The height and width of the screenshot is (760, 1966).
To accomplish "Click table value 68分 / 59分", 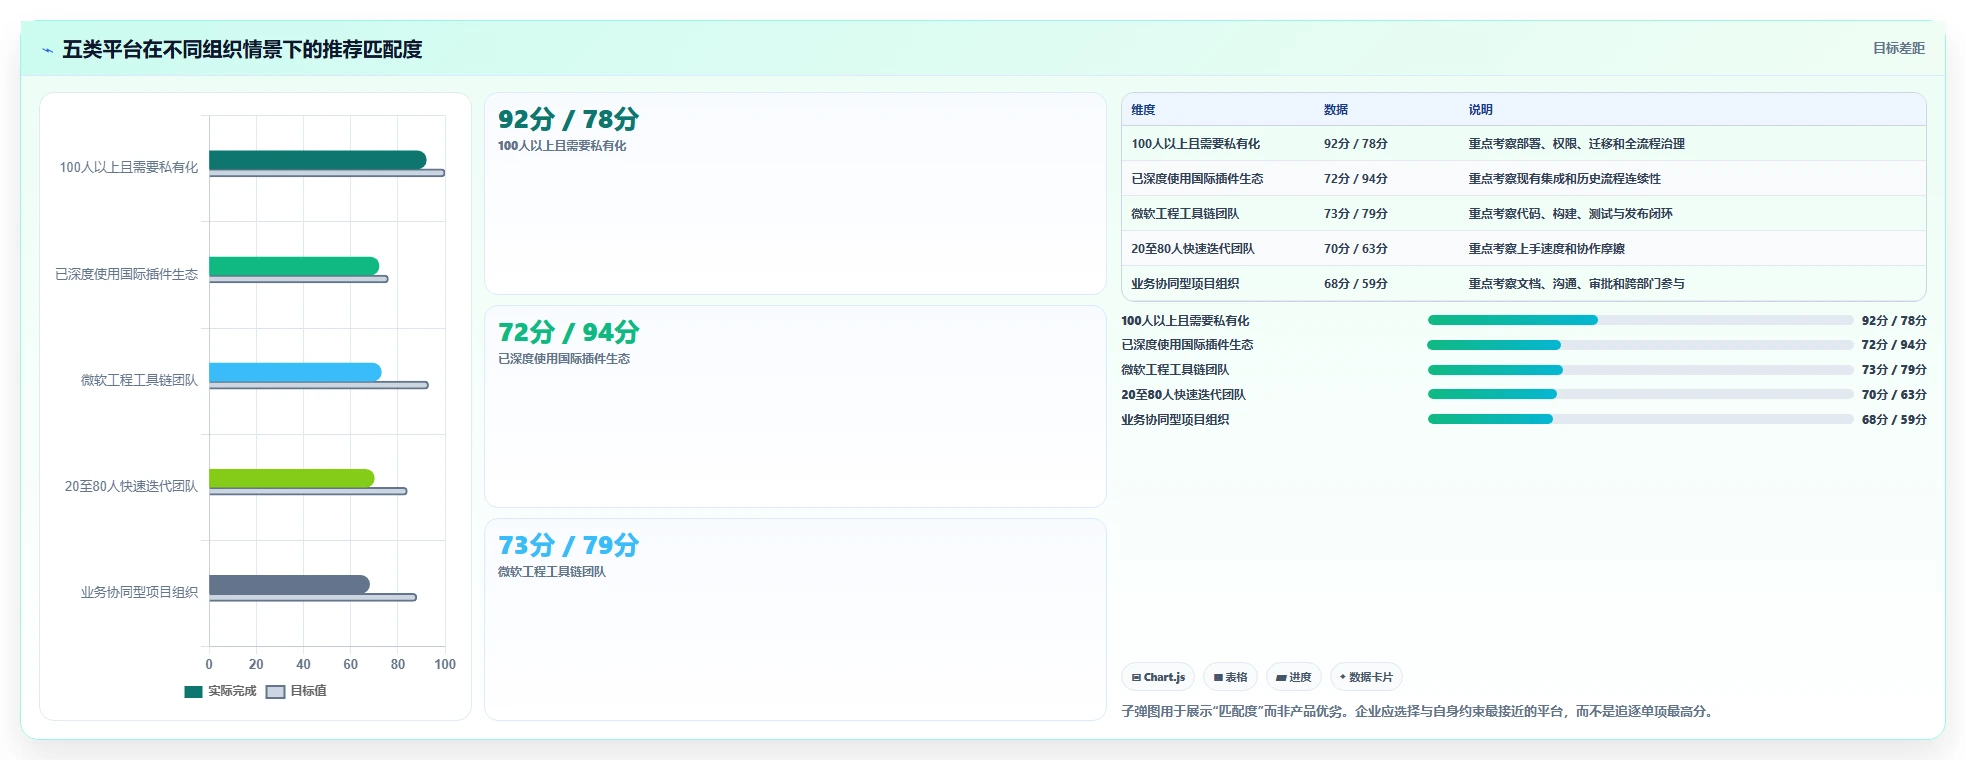I will (x=1355, y=284).
